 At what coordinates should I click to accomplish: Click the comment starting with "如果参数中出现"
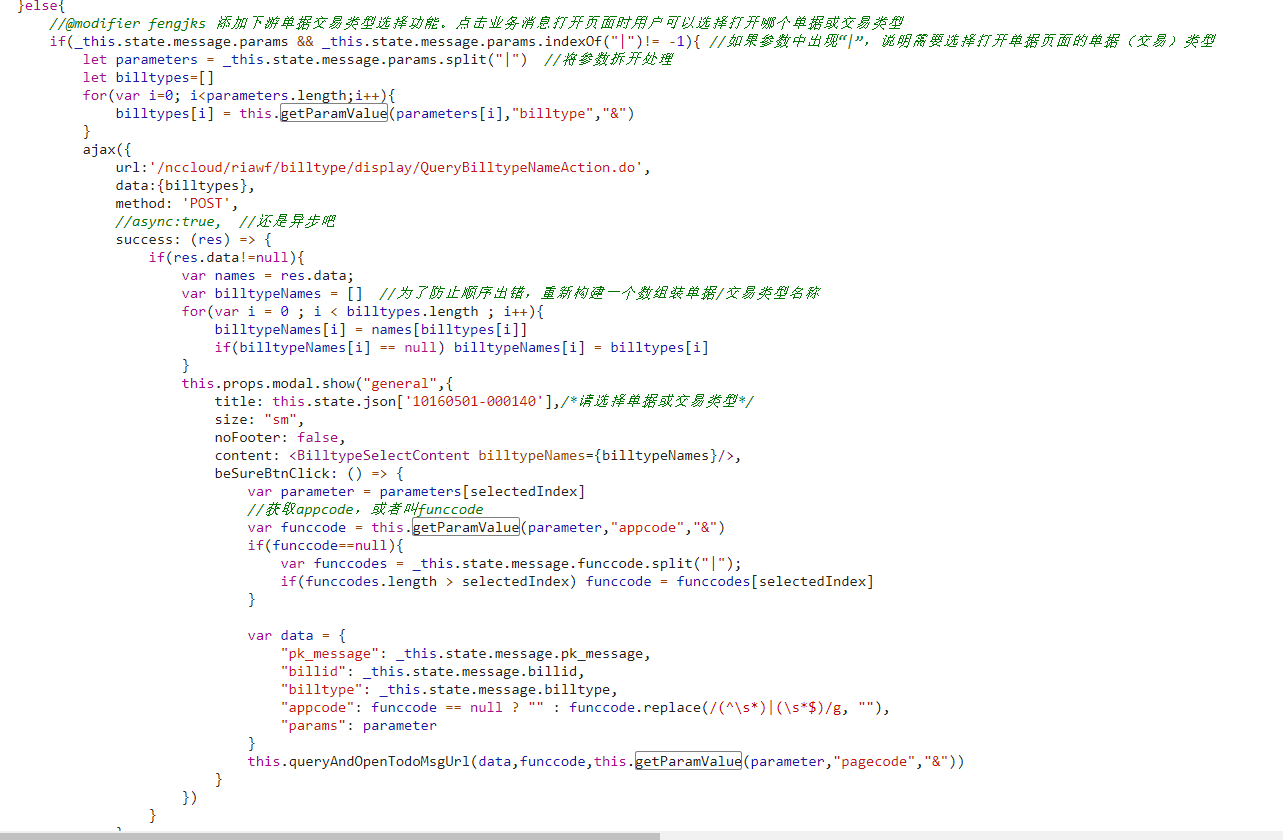click(x=960, y=41)
